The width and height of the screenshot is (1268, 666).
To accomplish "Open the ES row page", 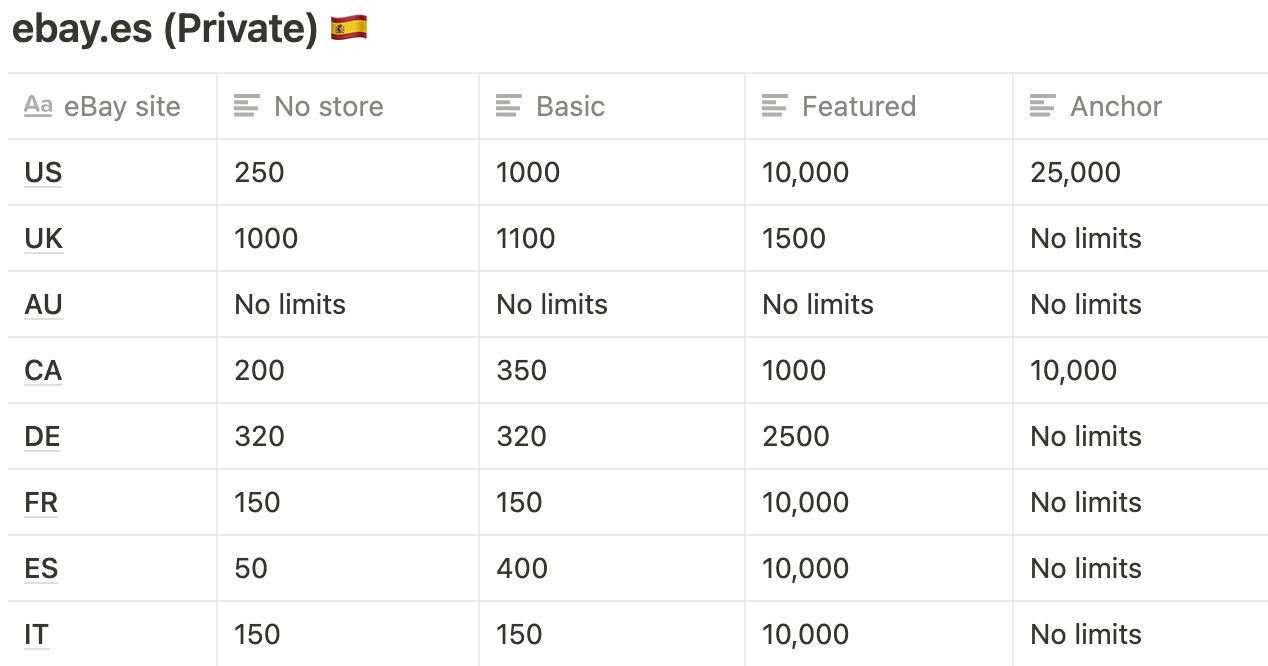I will (41, 569).
